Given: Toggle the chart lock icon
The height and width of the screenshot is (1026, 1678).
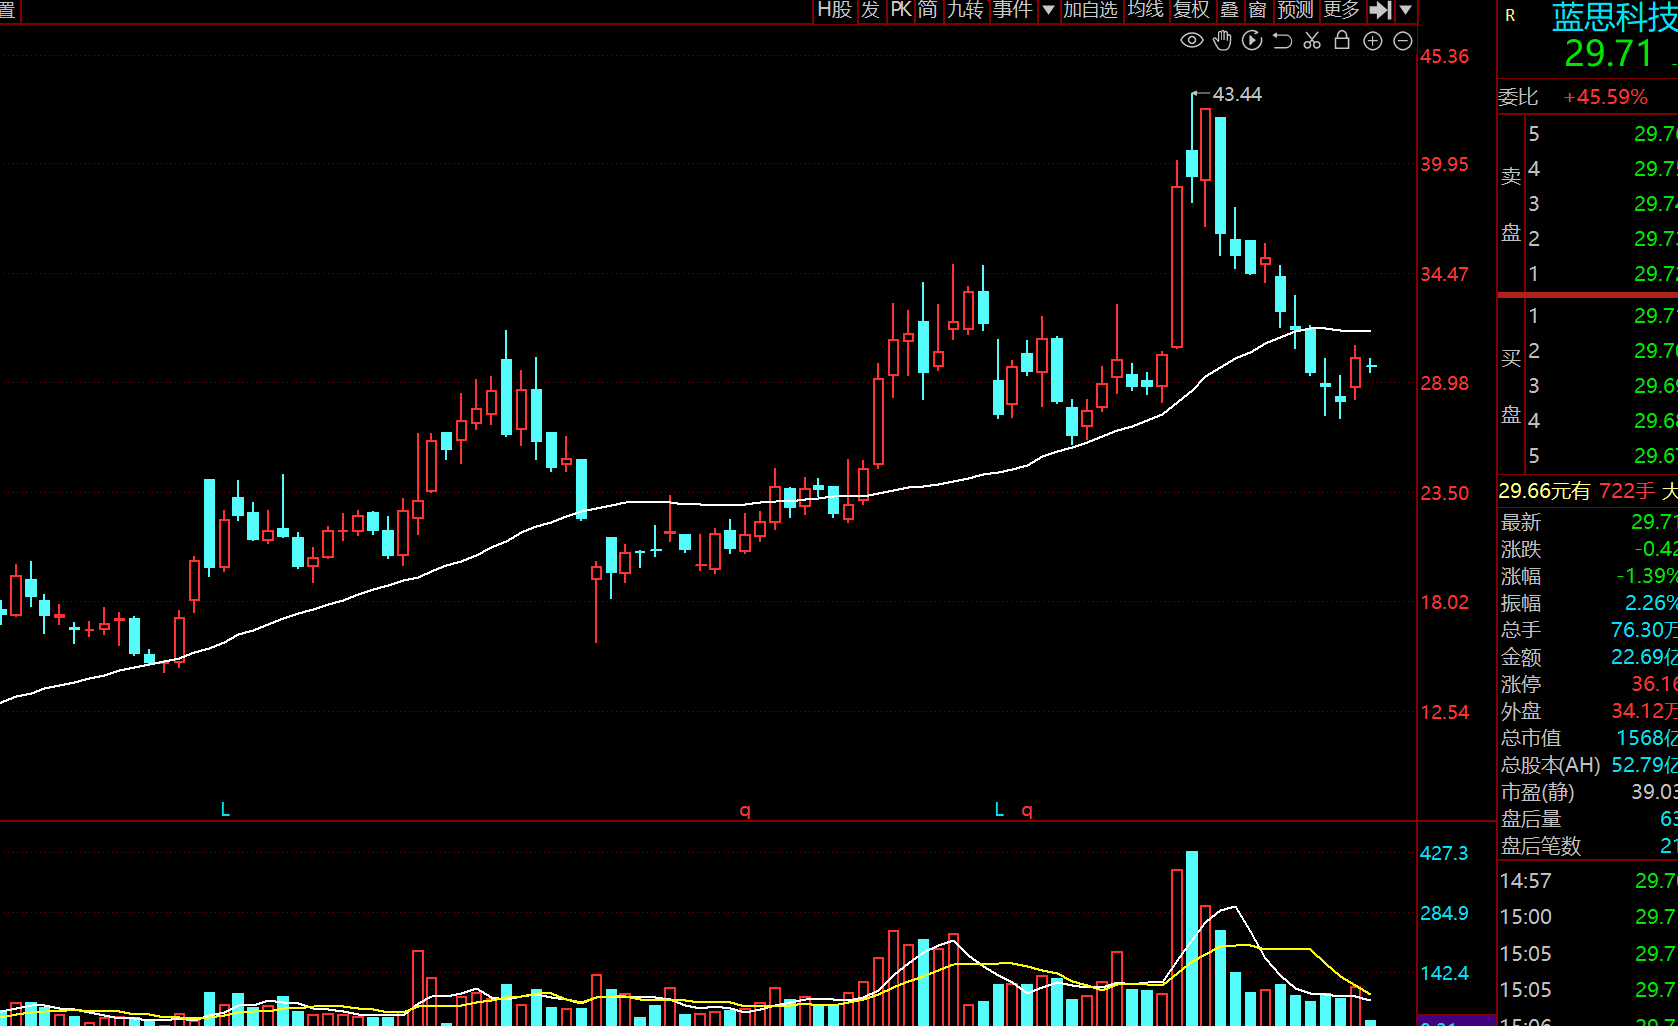Looking at the screenshot, I should click(1342, 41).
